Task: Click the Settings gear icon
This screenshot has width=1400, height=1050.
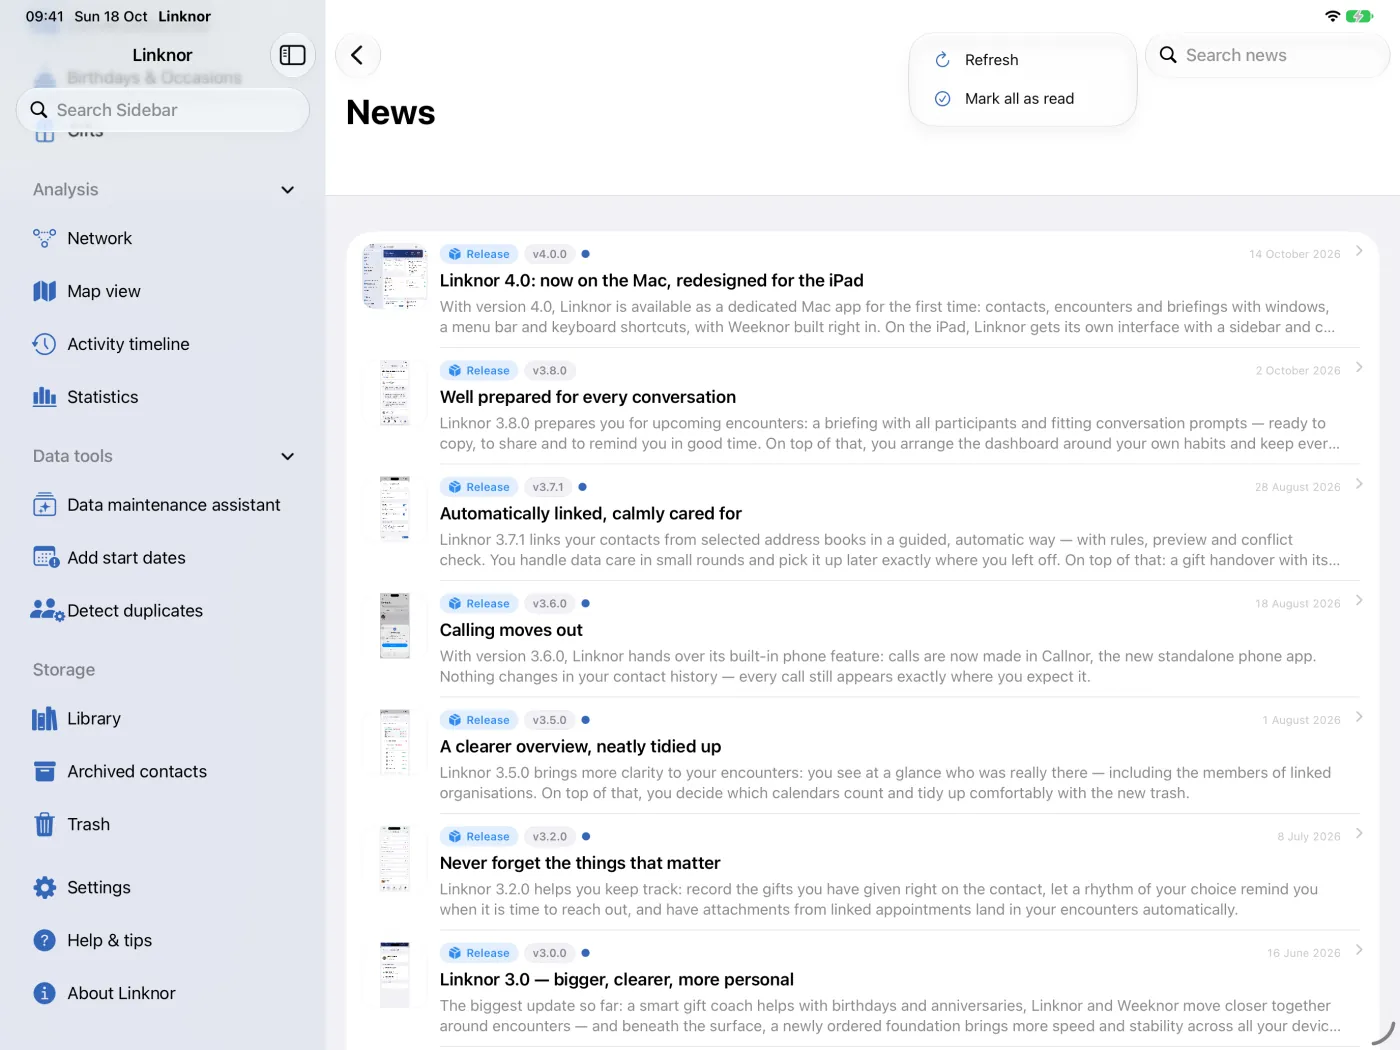Action: point(44,887)
